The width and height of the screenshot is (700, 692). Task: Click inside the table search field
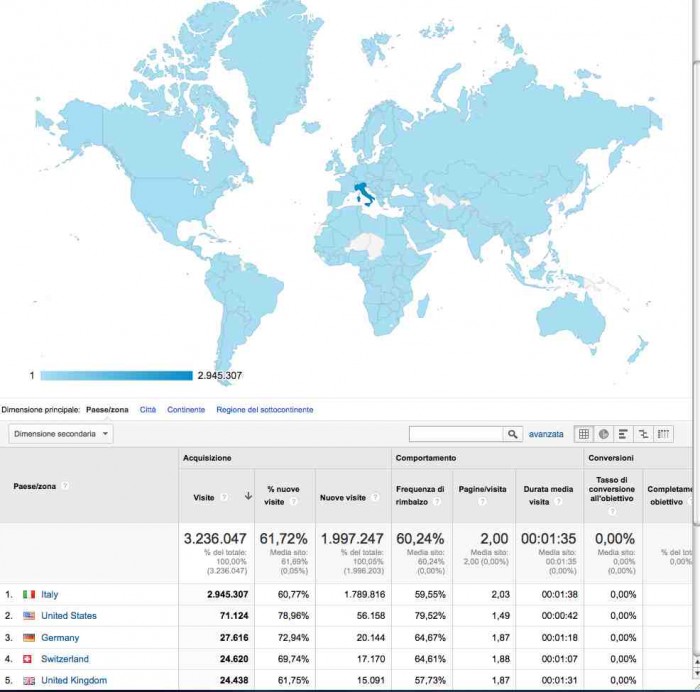pyautogui.click(x=456, y=434)
